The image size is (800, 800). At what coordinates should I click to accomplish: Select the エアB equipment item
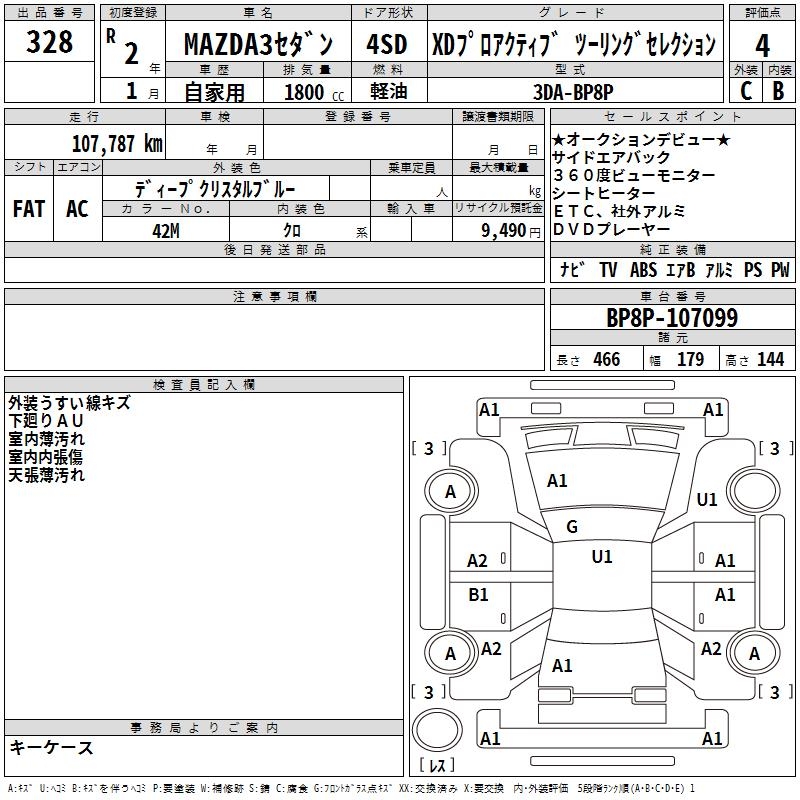pyautogui.click(x=681, y=269)
